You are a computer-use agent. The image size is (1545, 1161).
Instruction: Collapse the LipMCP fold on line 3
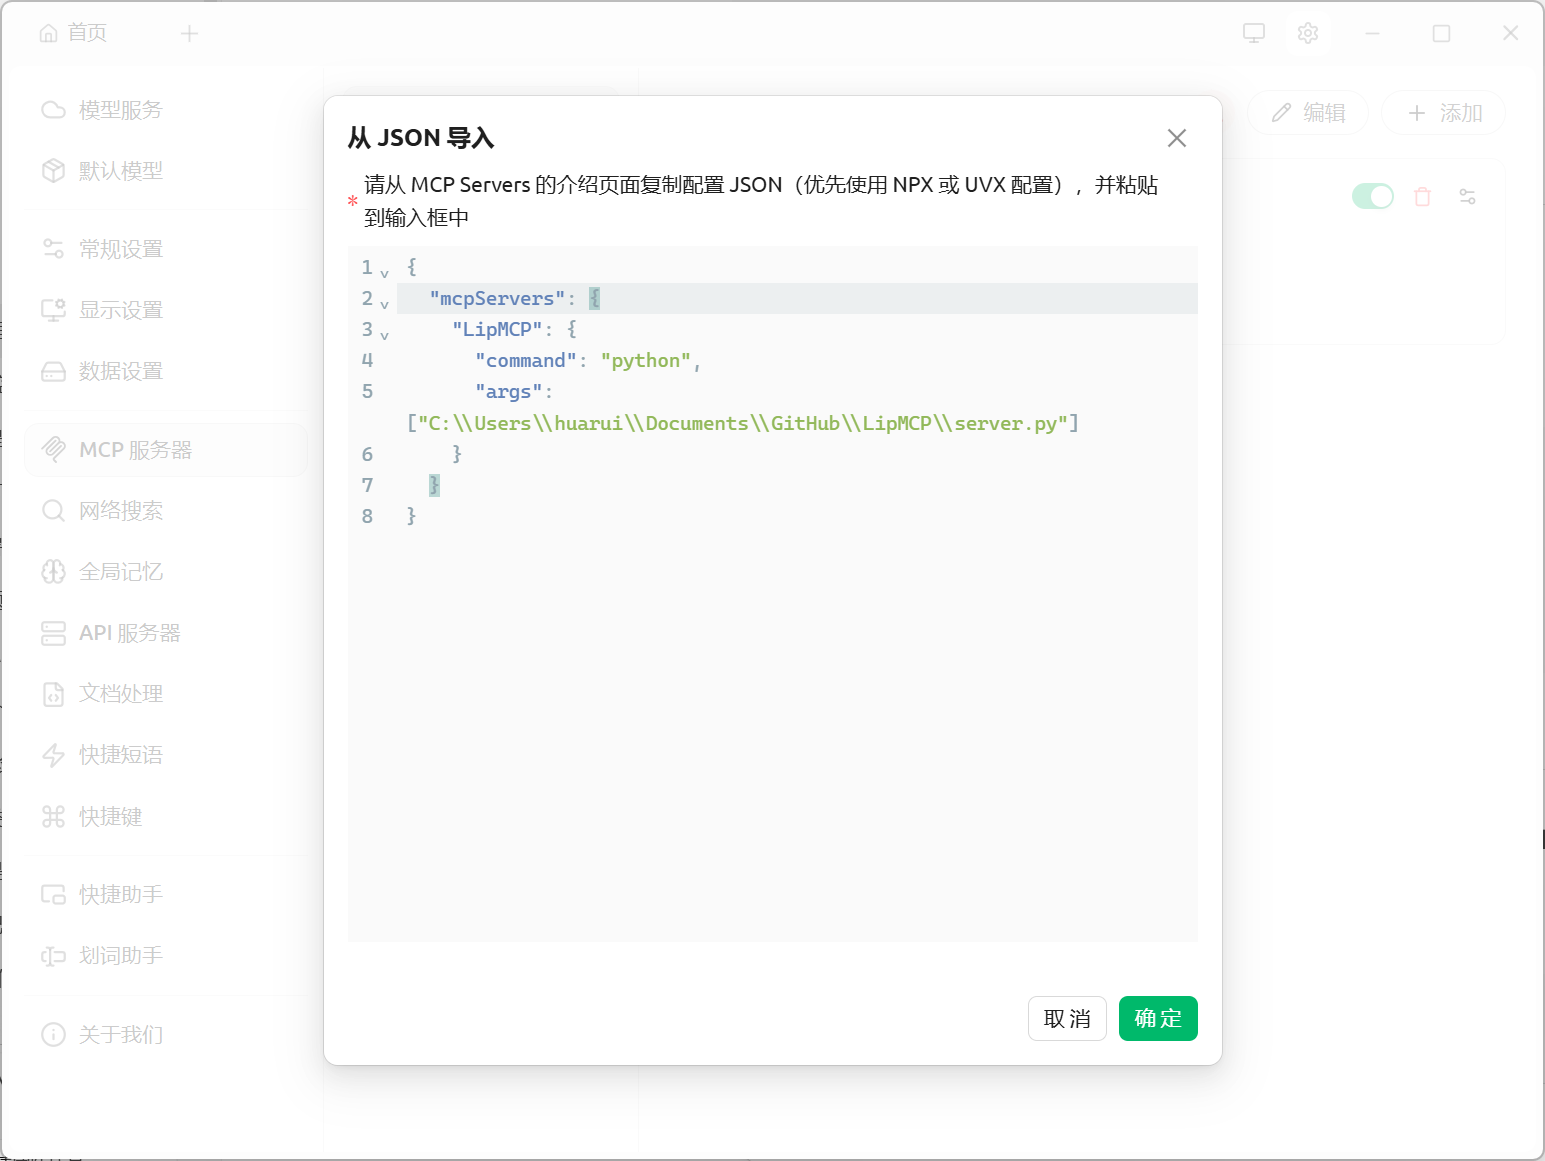coord(384,334)
